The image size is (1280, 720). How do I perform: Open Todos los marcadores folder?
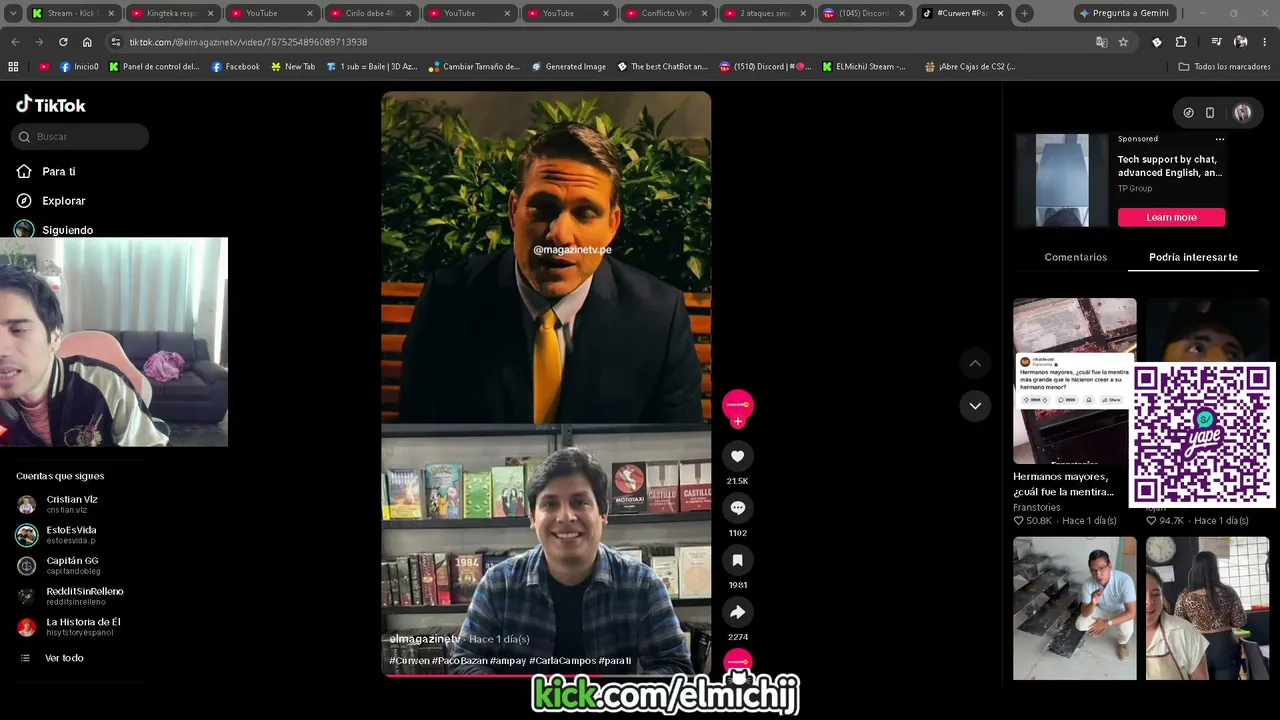(x=1225, y=67)
